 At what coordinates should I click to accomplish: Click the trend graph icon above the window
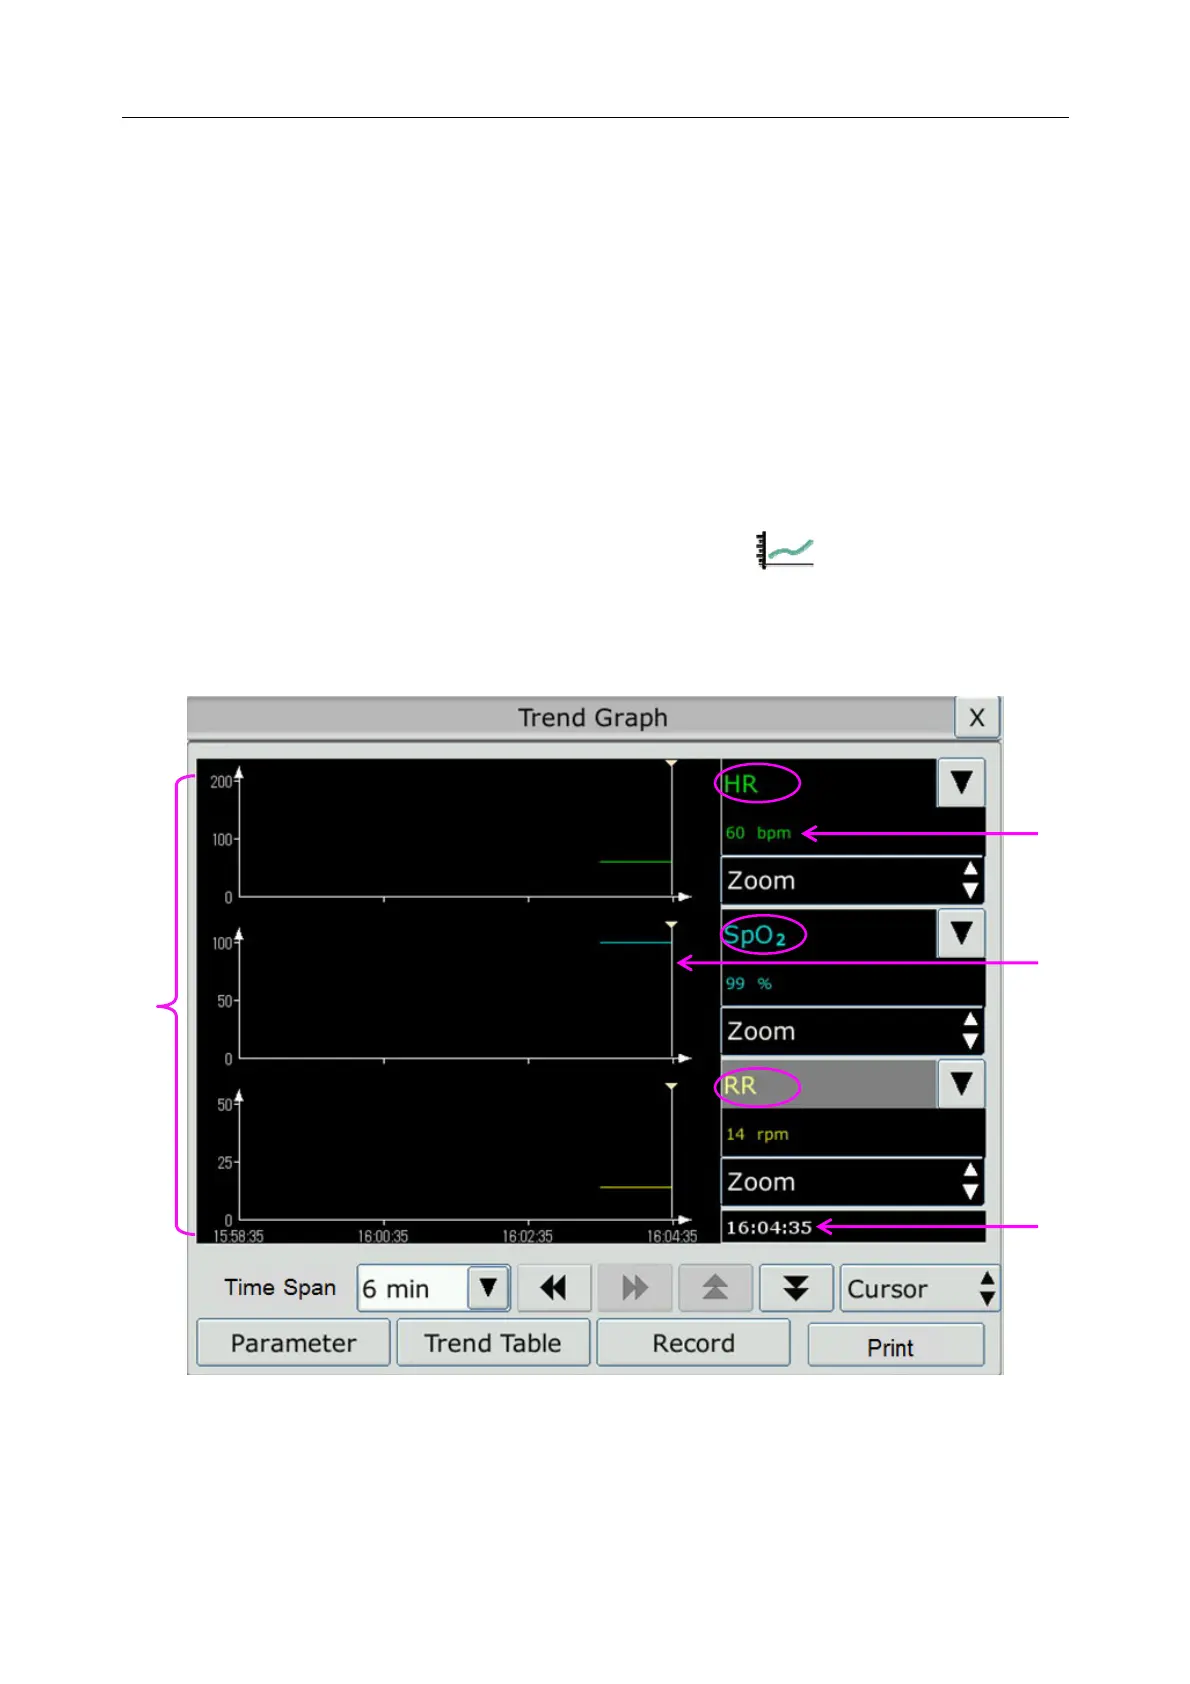tap(786, 550)
